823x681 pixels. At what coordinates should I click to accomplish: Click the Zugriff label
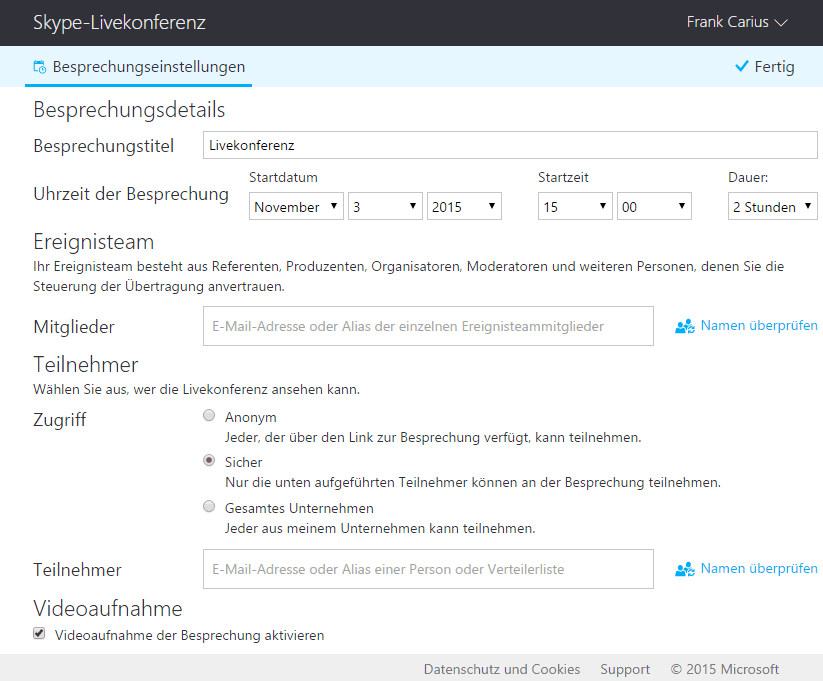(x=59, y=420)
